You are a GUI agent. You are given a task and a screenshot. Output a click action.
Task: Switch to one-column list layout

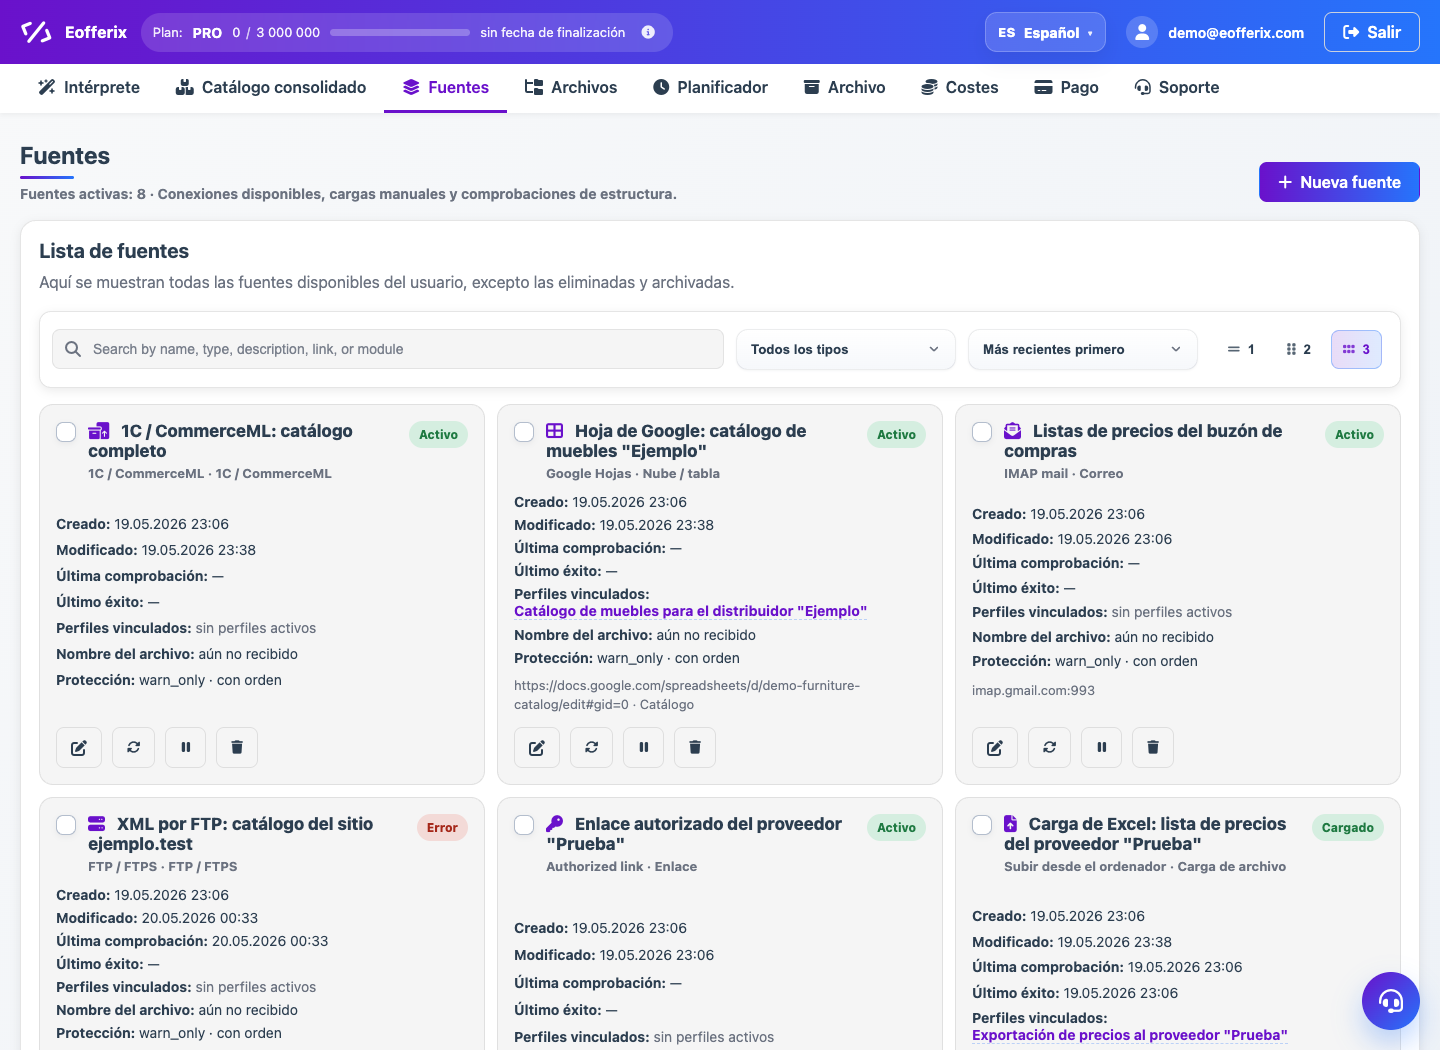click(1241, 349)
